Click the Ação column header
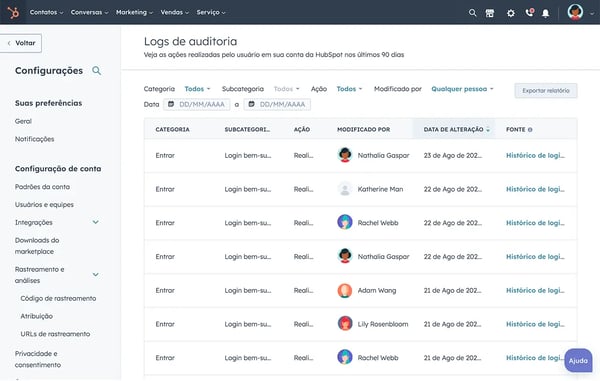The image size is (600, 381). 302,130
